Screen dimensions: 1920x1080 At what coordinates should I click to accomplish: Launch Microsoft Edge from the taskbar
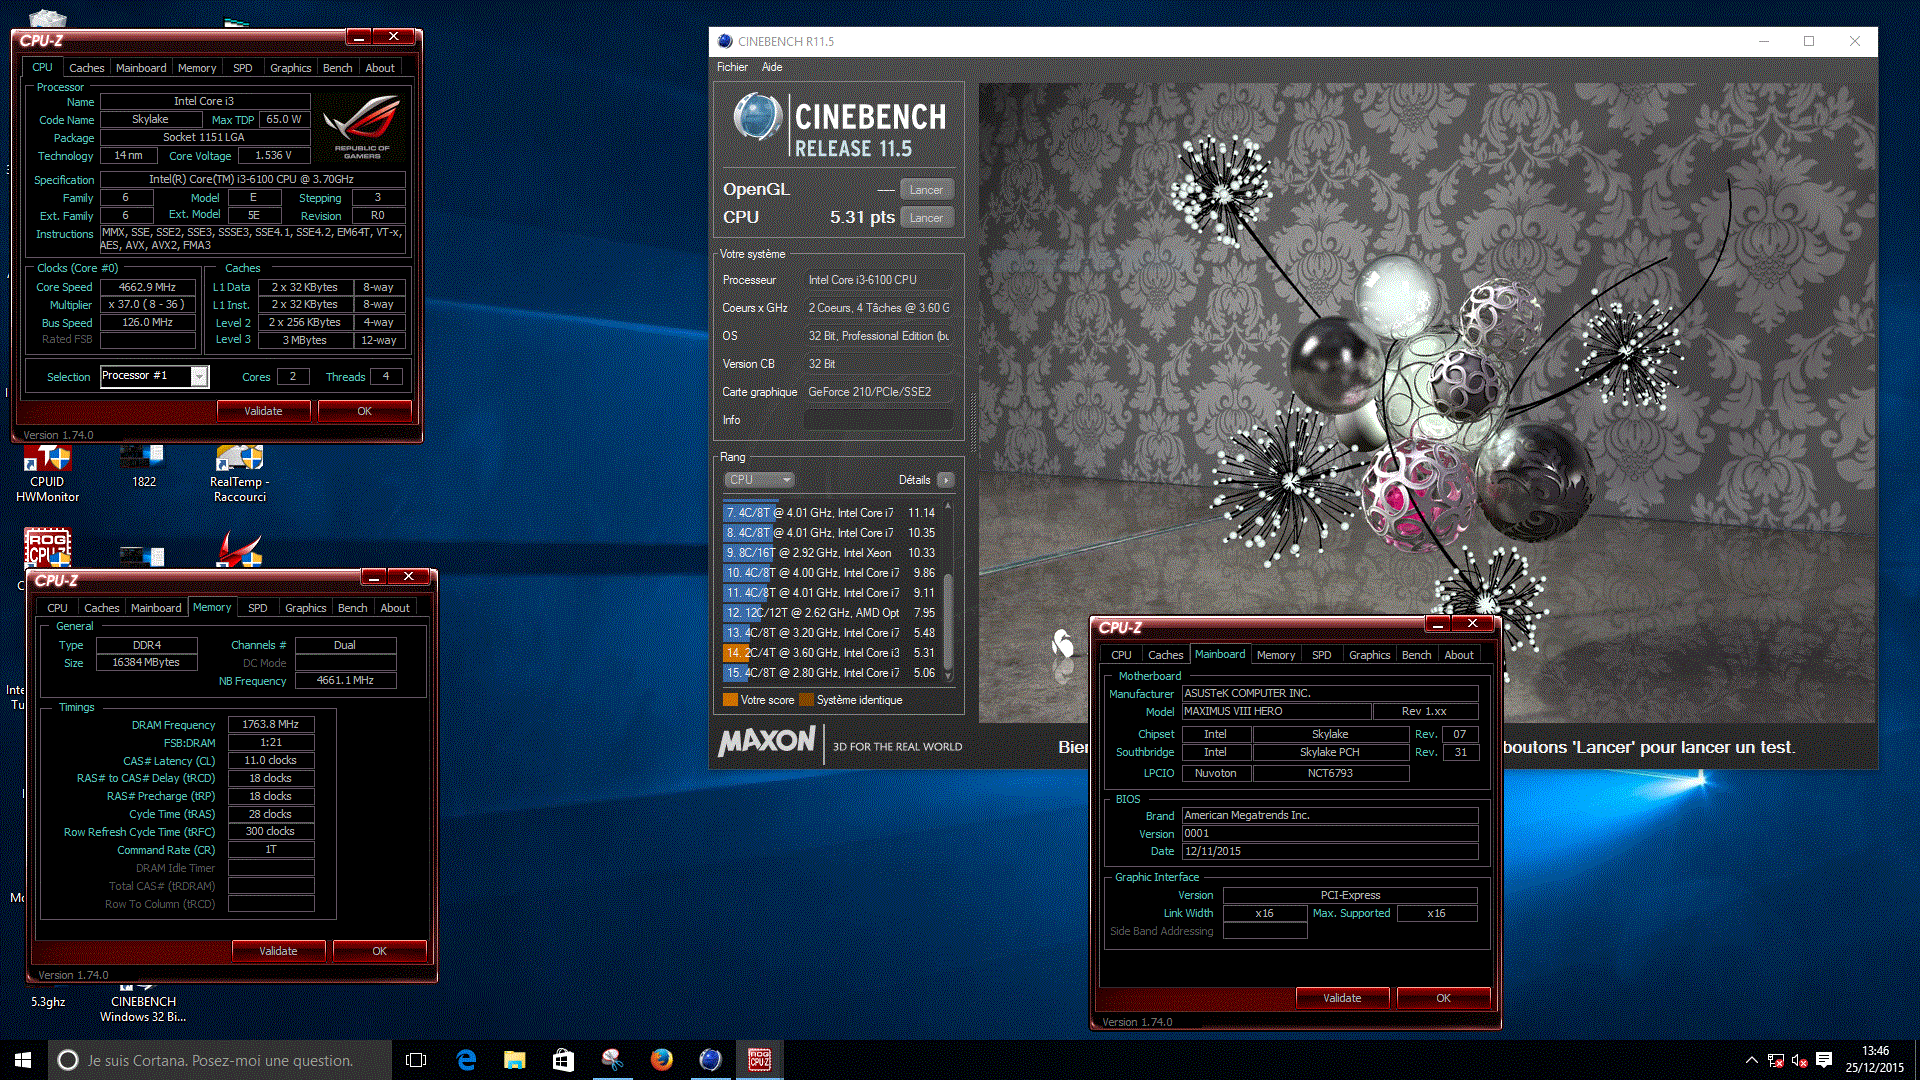(x=465, y=1060)
